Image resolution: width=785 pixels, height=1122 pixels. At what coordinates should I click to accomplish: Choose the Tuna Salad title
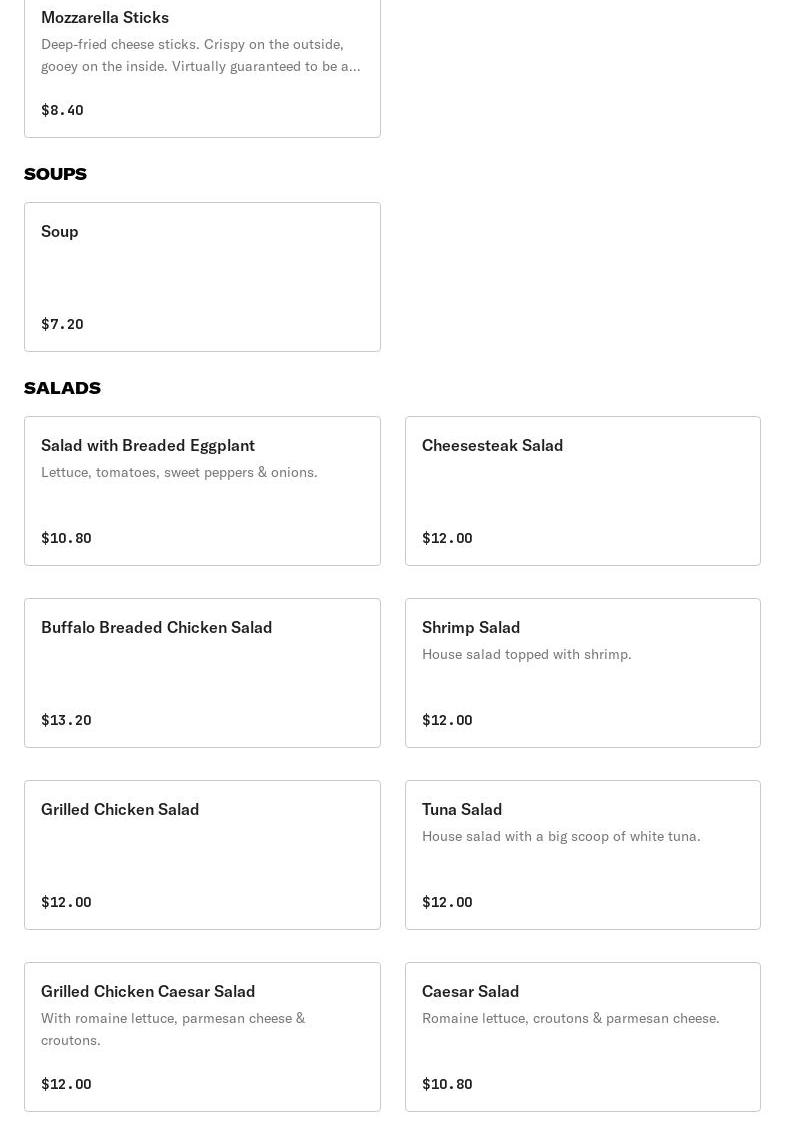point(462,809)
